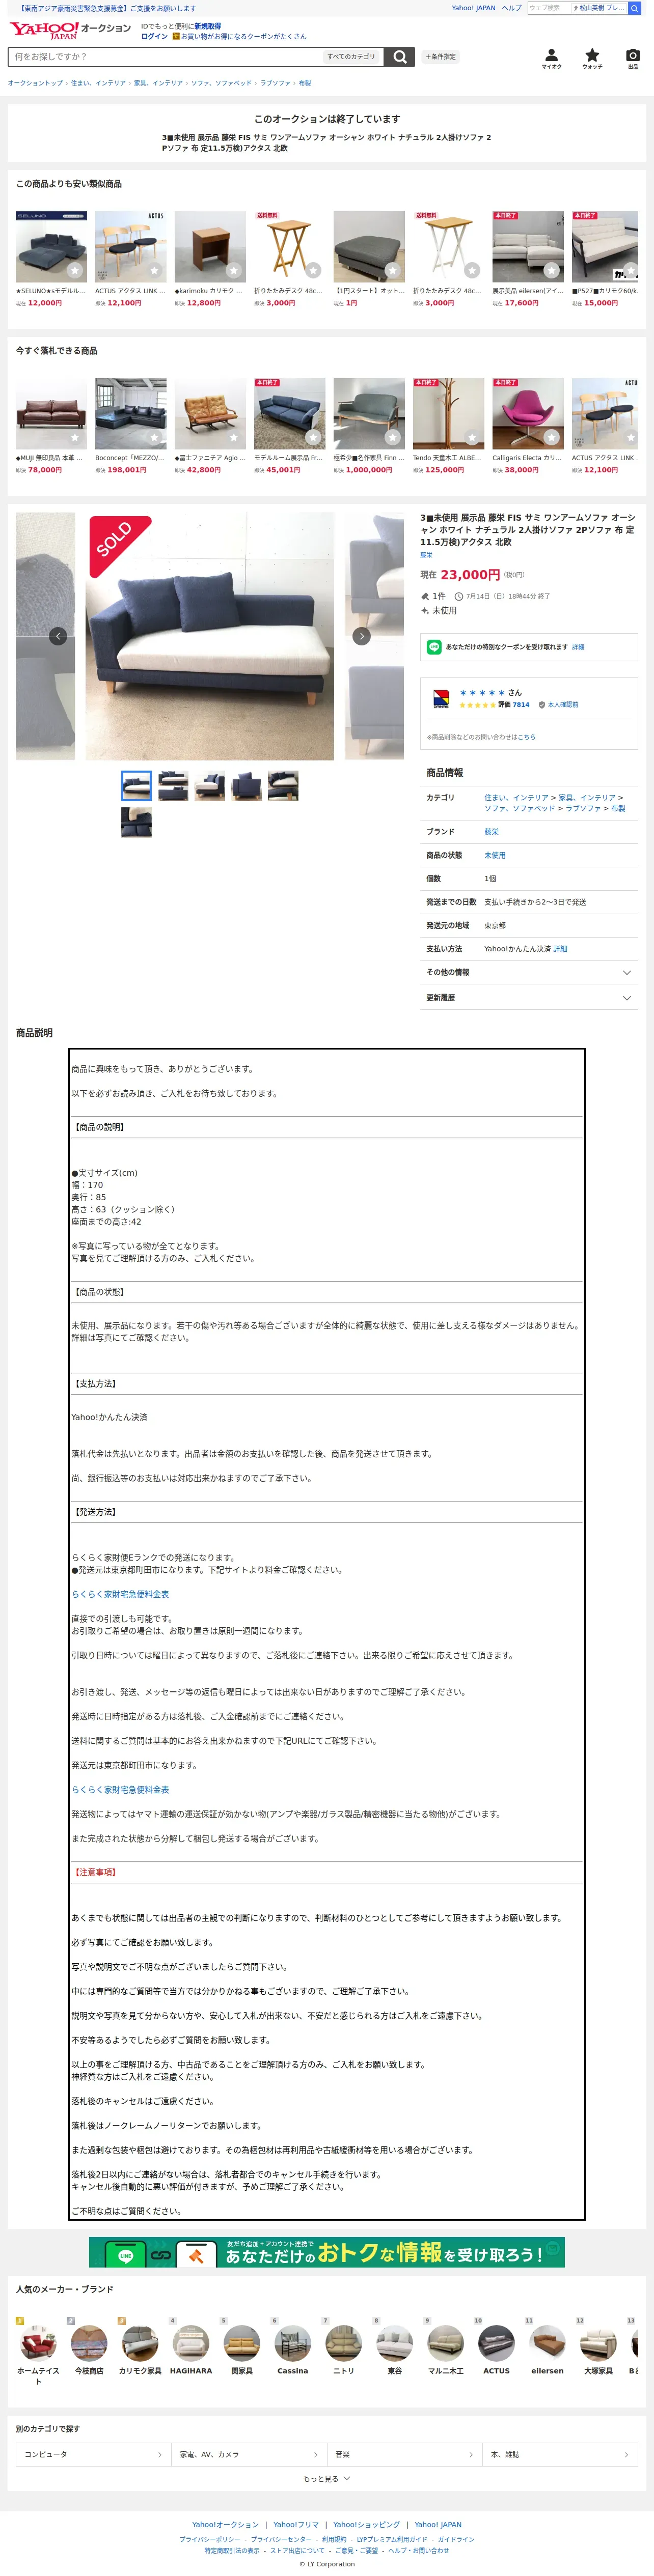The width and height of the screenshot is (654, 2576).
Task: Open ホームテイスト brand circle icon
Action: tap(38, 2343)
